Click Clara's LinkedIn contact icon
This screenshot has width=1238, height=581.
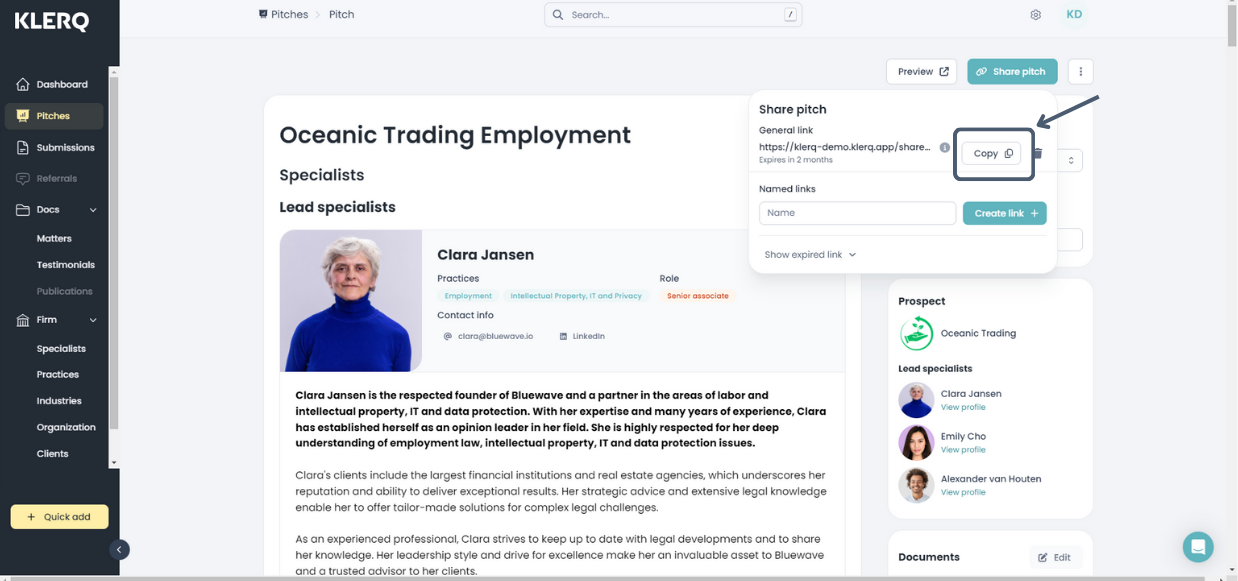click(x=563, y=336)
